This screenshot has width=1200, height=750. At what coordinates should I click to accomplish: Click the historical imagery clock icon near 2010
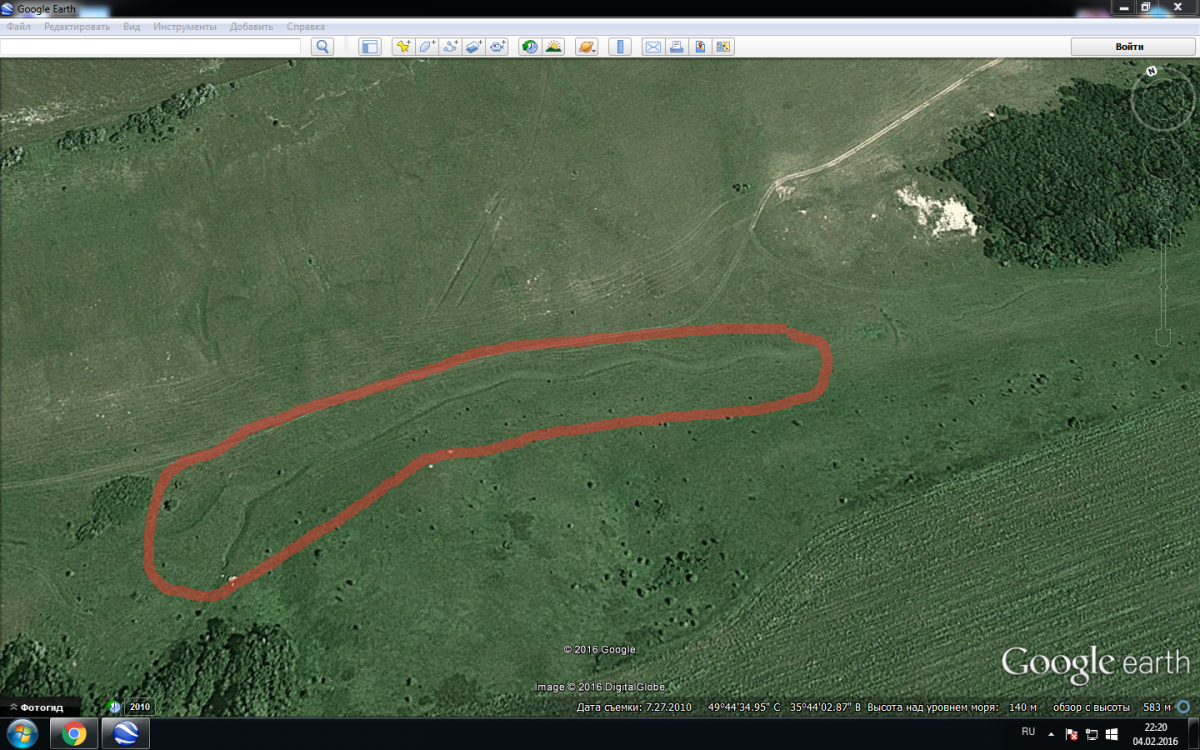114,707
